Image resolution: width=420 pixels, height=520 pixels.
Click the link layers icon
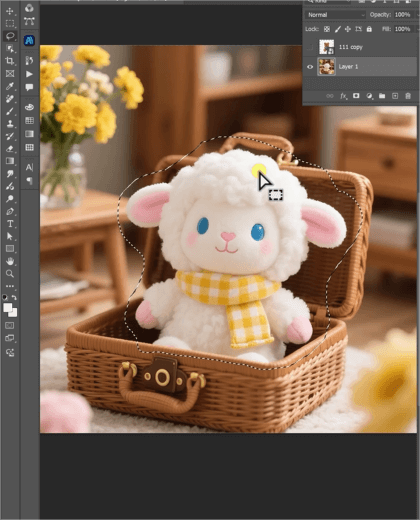[x=330, y=96]
